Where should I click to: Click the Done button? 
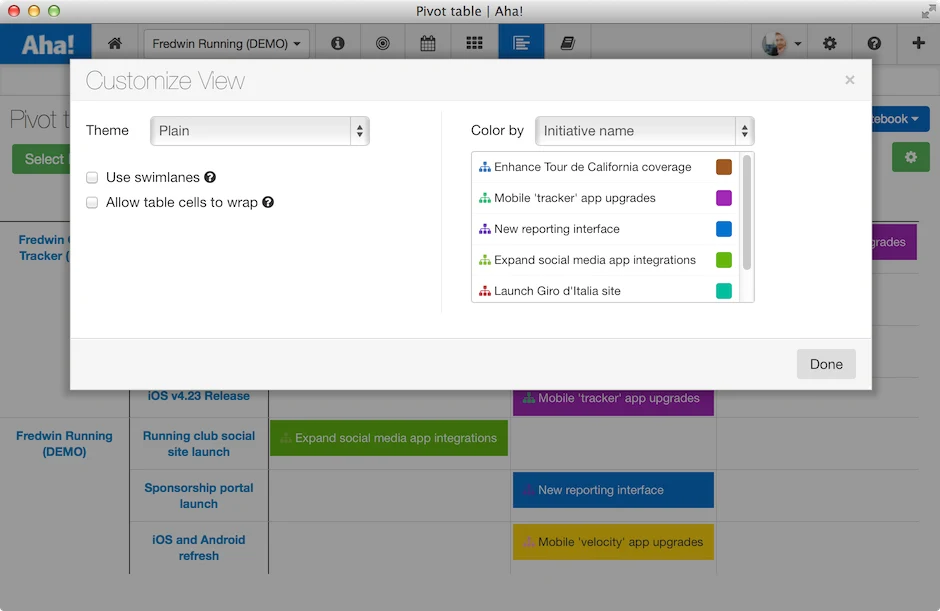pyautogui.click(x=826, y=364)
